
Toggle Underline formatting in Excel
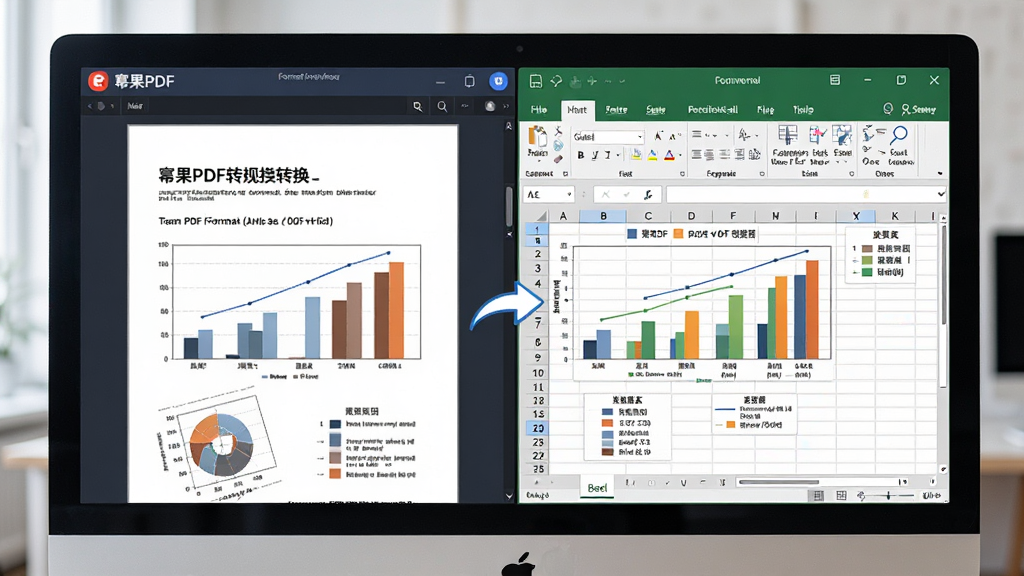[x=607, y=155]
